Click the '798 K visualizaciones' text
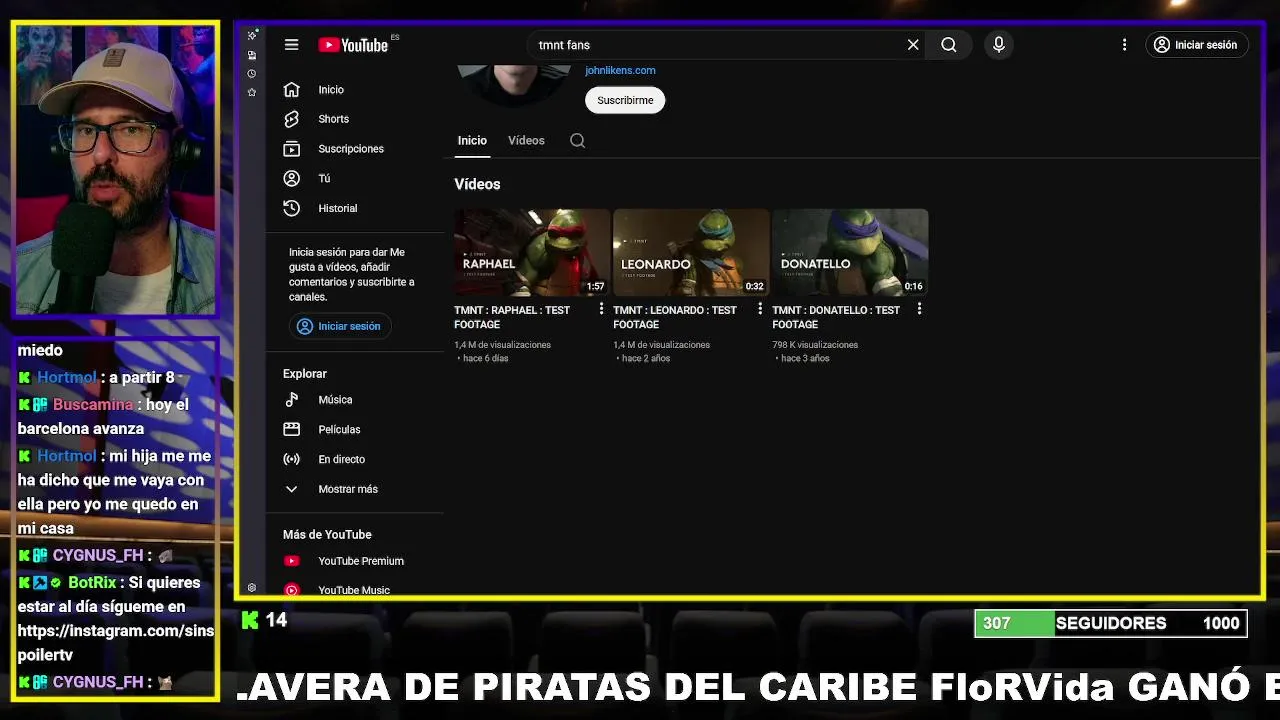This screenshot has height=720, width=1280. coord(815,345)
